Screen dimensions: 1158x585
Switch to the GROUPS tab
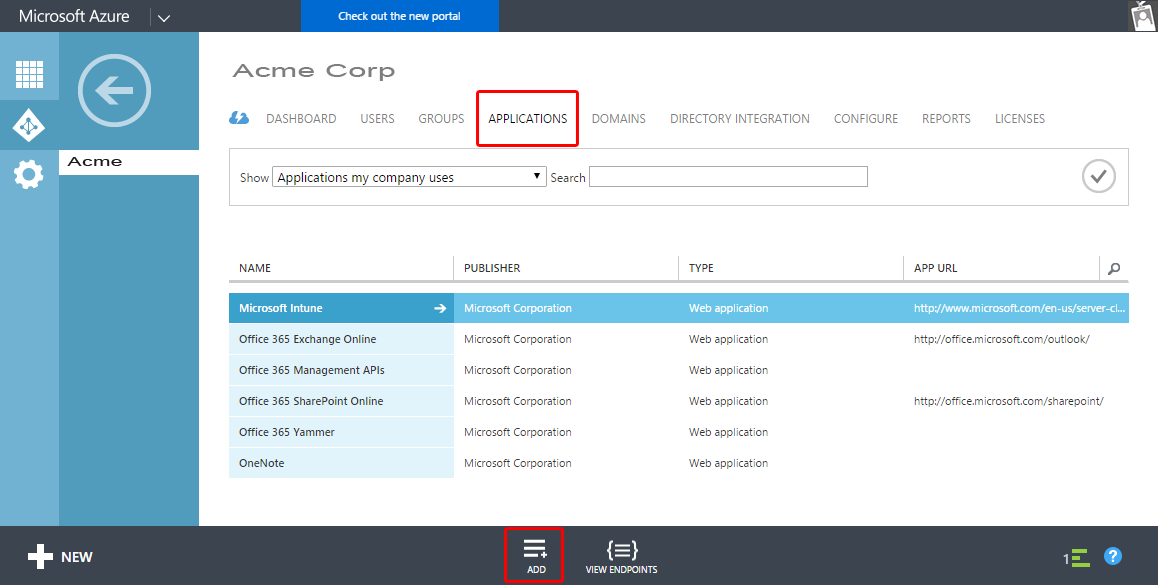point(442,118)
